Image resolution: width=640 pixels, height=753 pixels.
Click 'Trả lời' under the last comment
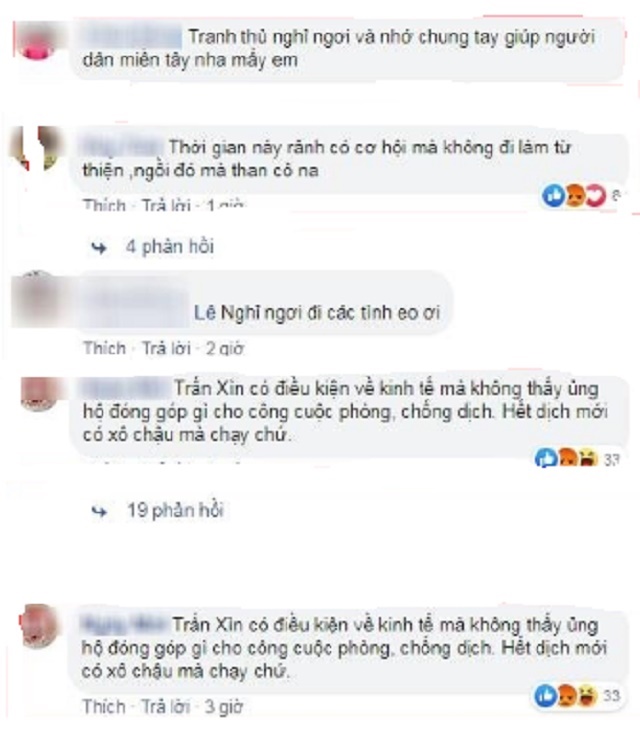[166, 707]
